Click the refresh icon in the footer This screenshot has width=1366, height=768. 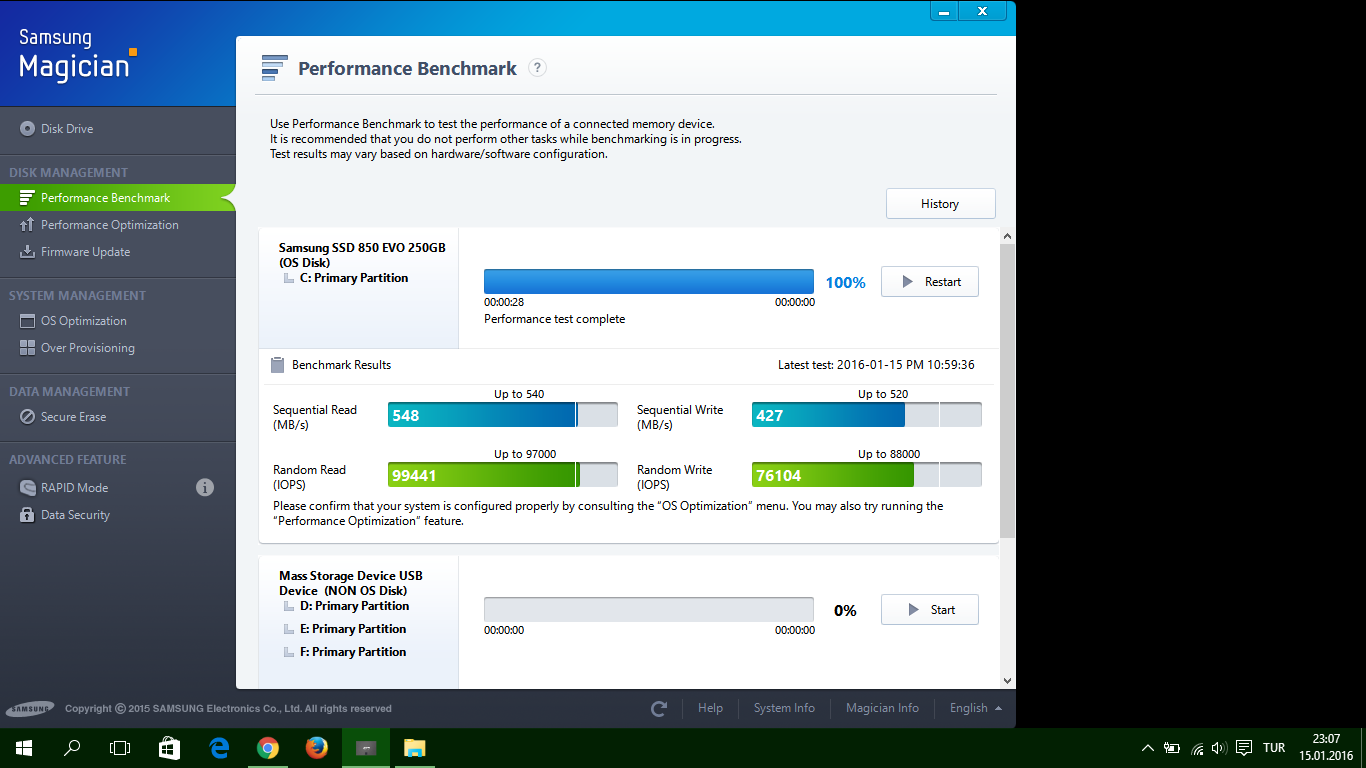[x=658, y=708]
